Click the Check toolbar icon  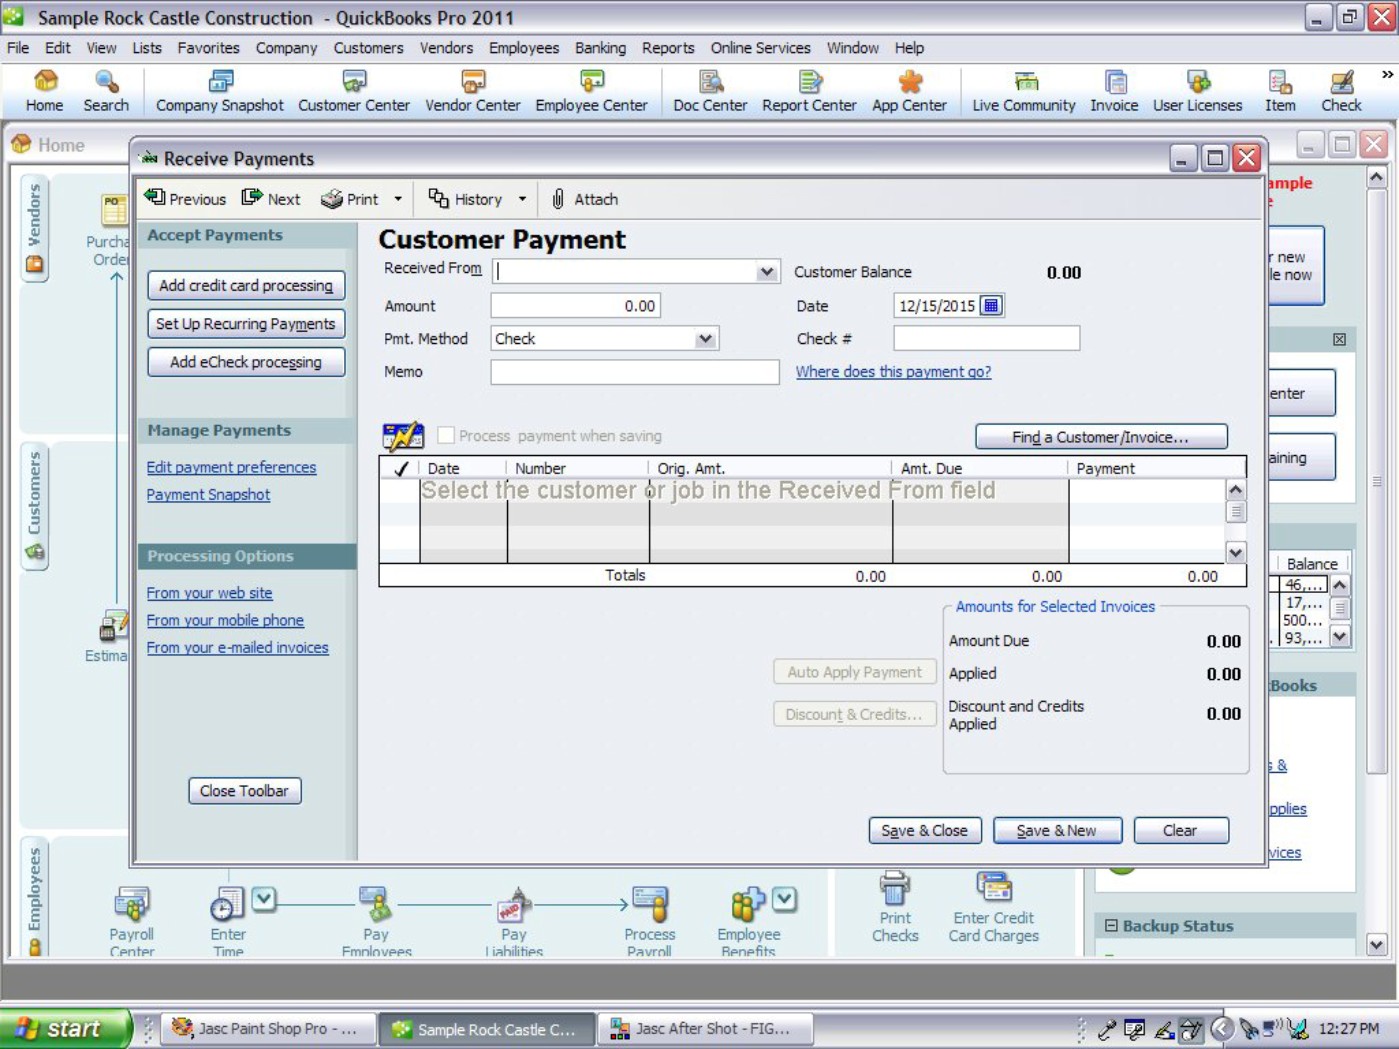coord(1341,91)
